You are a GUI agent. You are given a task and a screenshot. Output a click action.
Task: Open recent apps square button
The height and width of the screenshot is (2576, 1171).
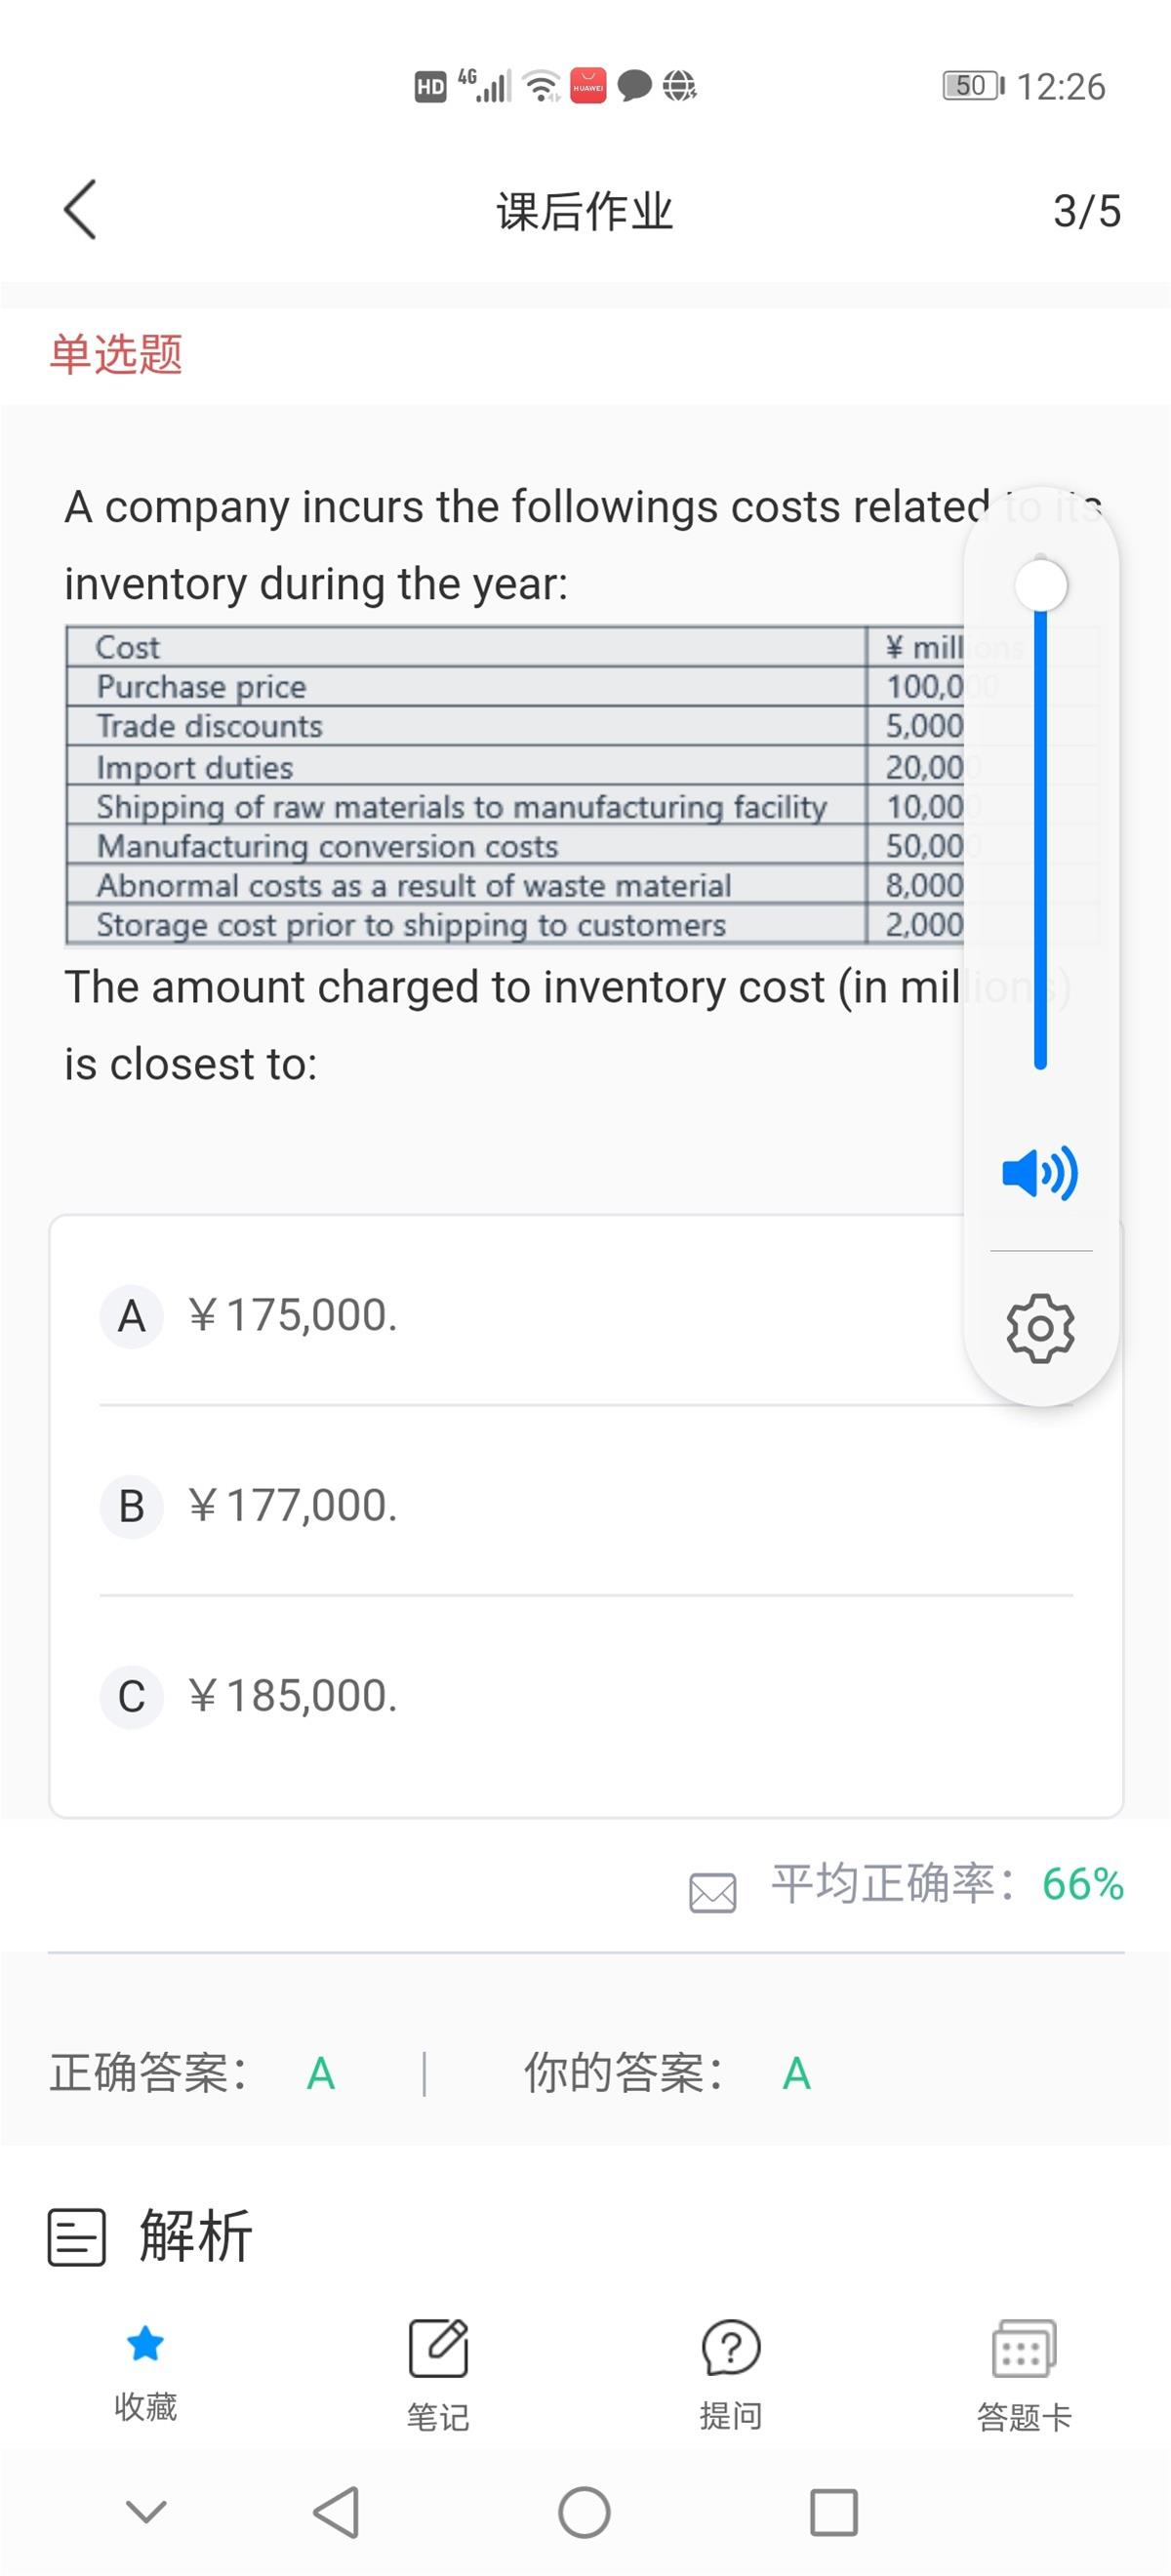click(x=833, y=2511)
